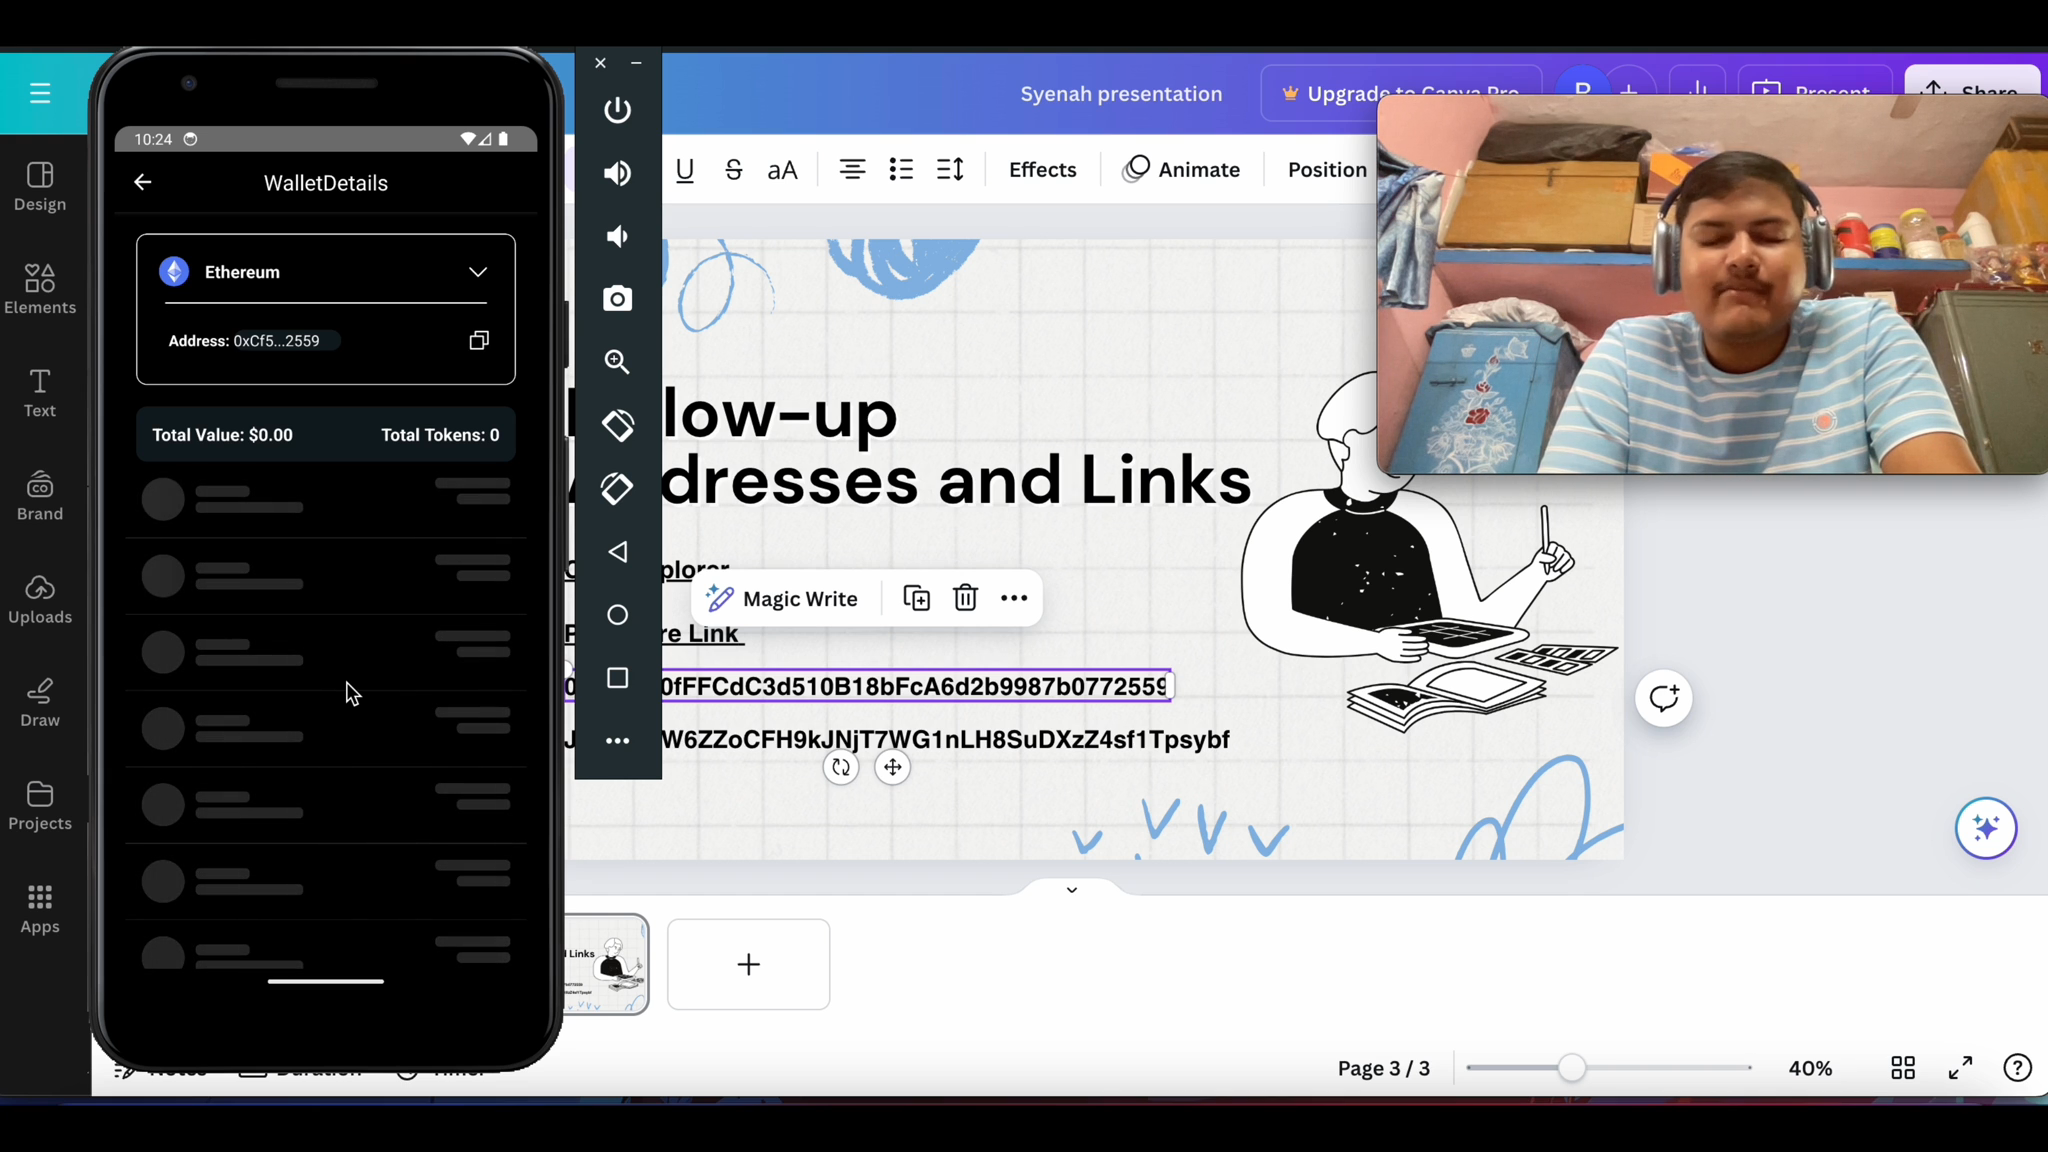Tap the emulator Home circle button
The height and width of the screenshot is (1152, 2048).
[617, 615]
